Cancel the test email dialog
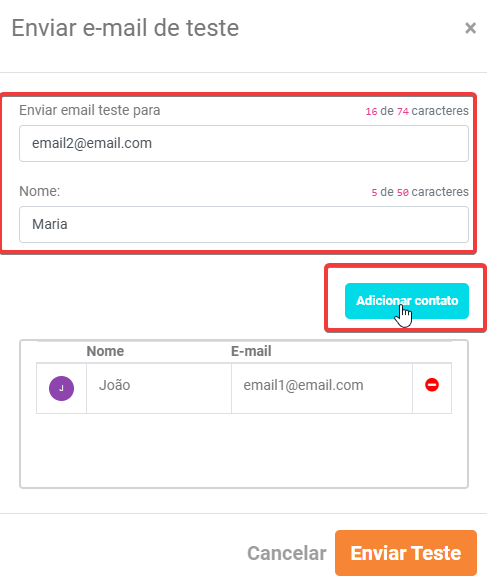Image resolution: width=487 pixels, height=586 pixels. pyautogui.click(x=287, y=553)
